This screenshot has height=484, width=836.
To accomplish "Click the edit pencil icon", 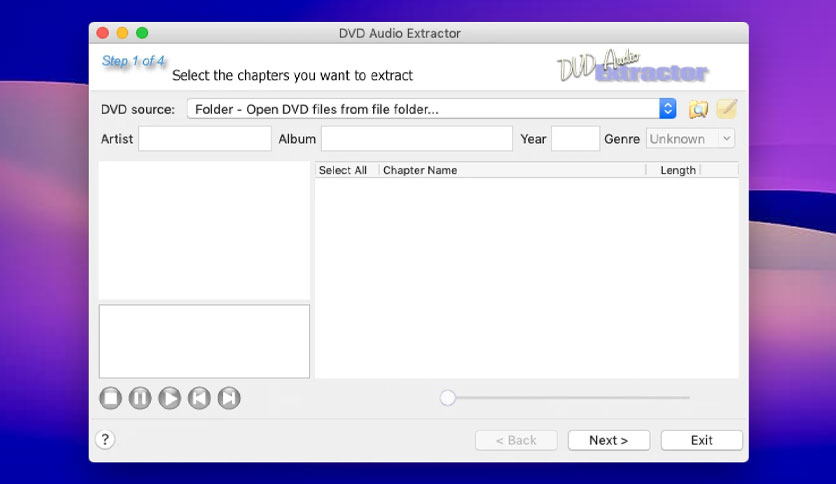I will pyautogui.click(x=727, y=109).
